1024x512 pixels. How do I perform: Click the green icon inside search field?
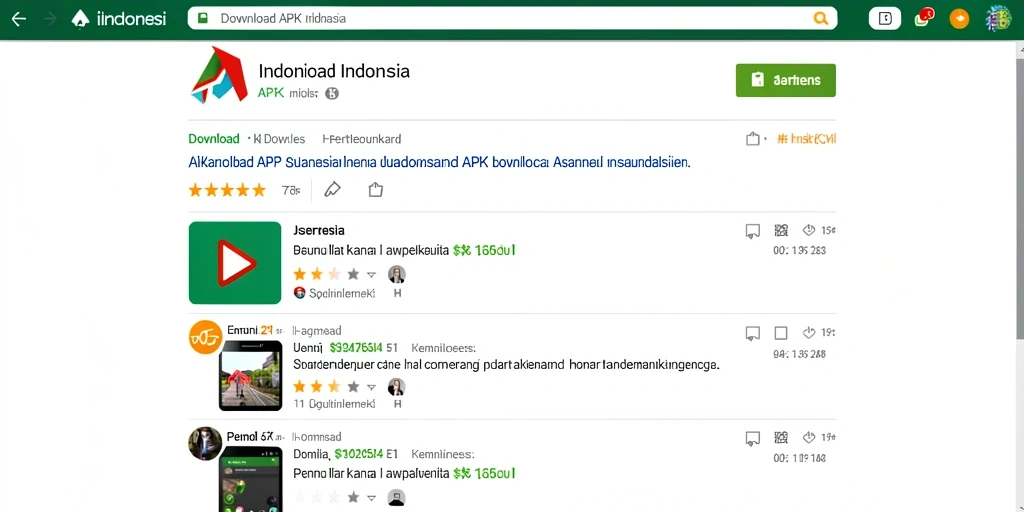(x=202, y=18)
